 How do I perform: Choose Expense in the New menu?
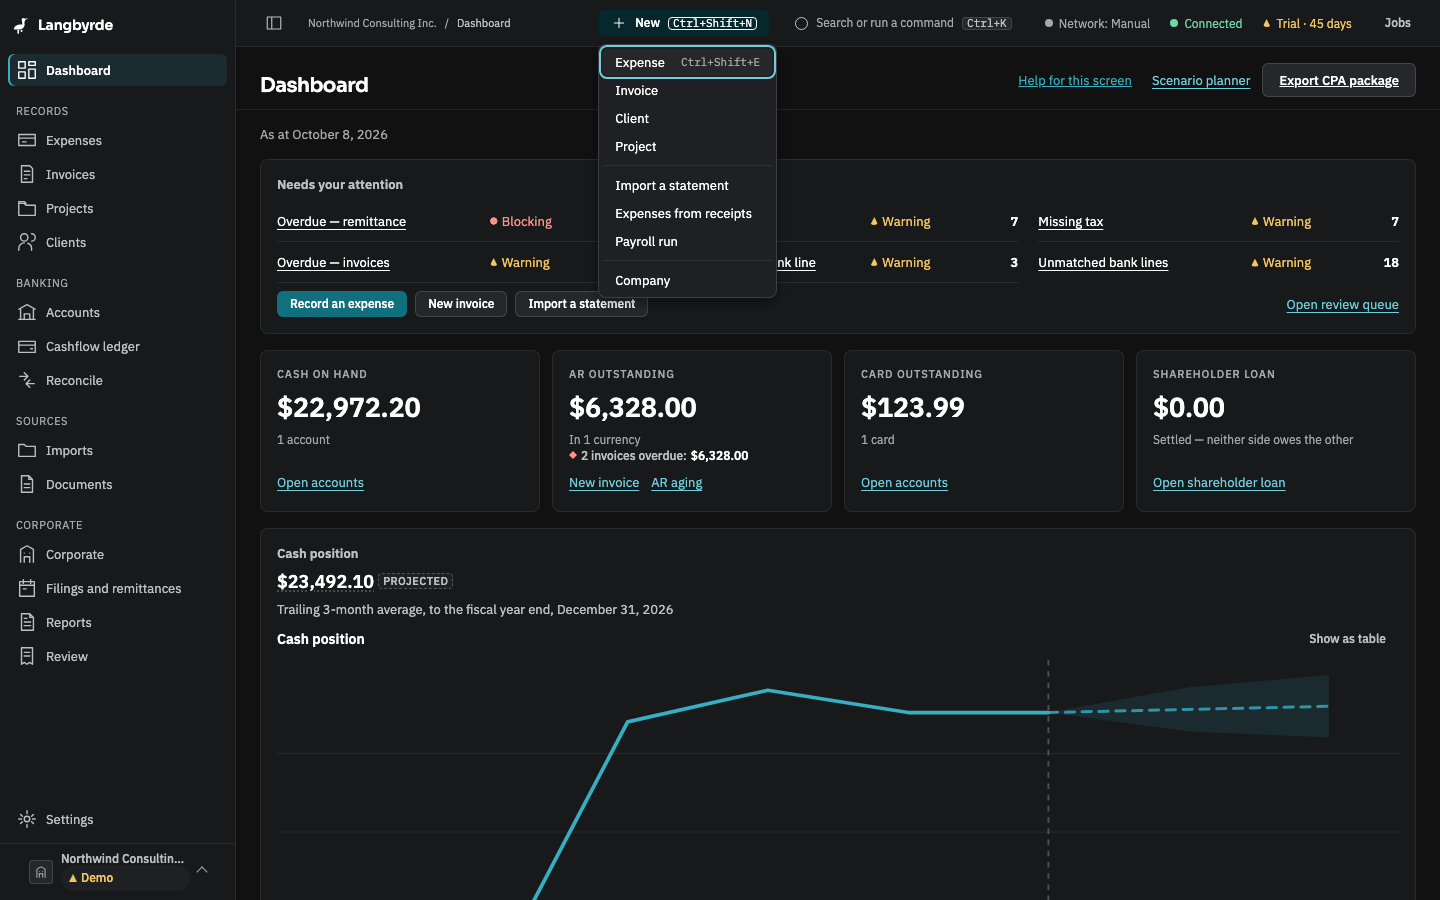pyautogui.click(x=687, y=62)
